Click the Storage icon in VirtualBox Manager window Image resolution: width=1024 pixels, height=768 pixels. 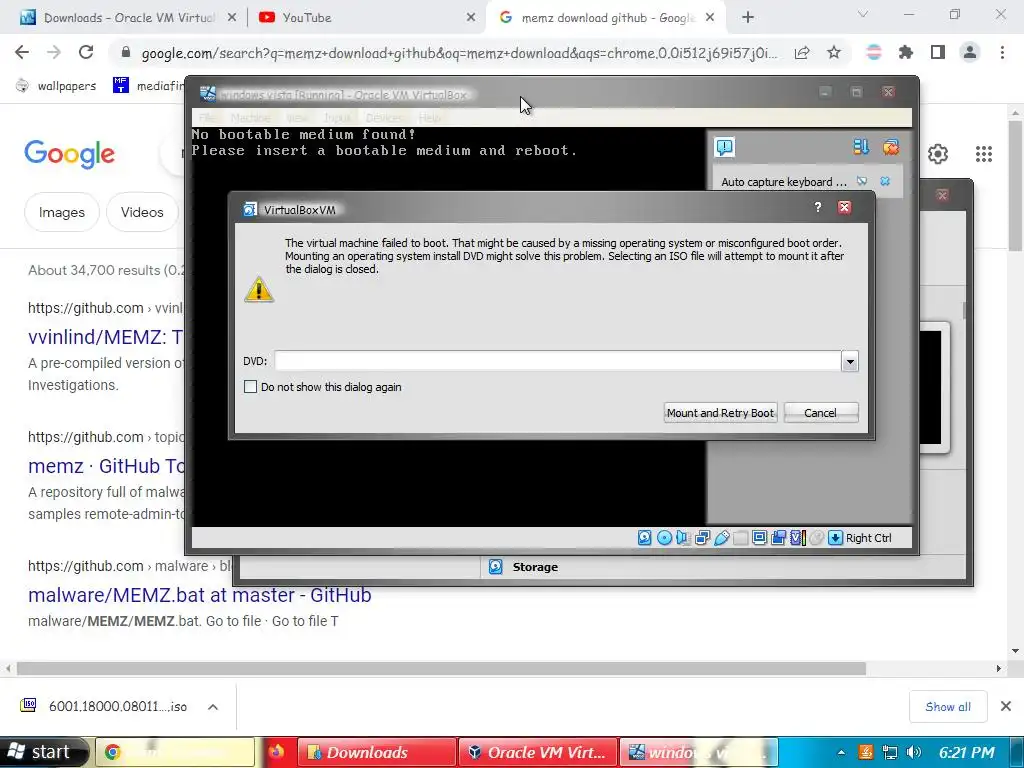point(496,567)
